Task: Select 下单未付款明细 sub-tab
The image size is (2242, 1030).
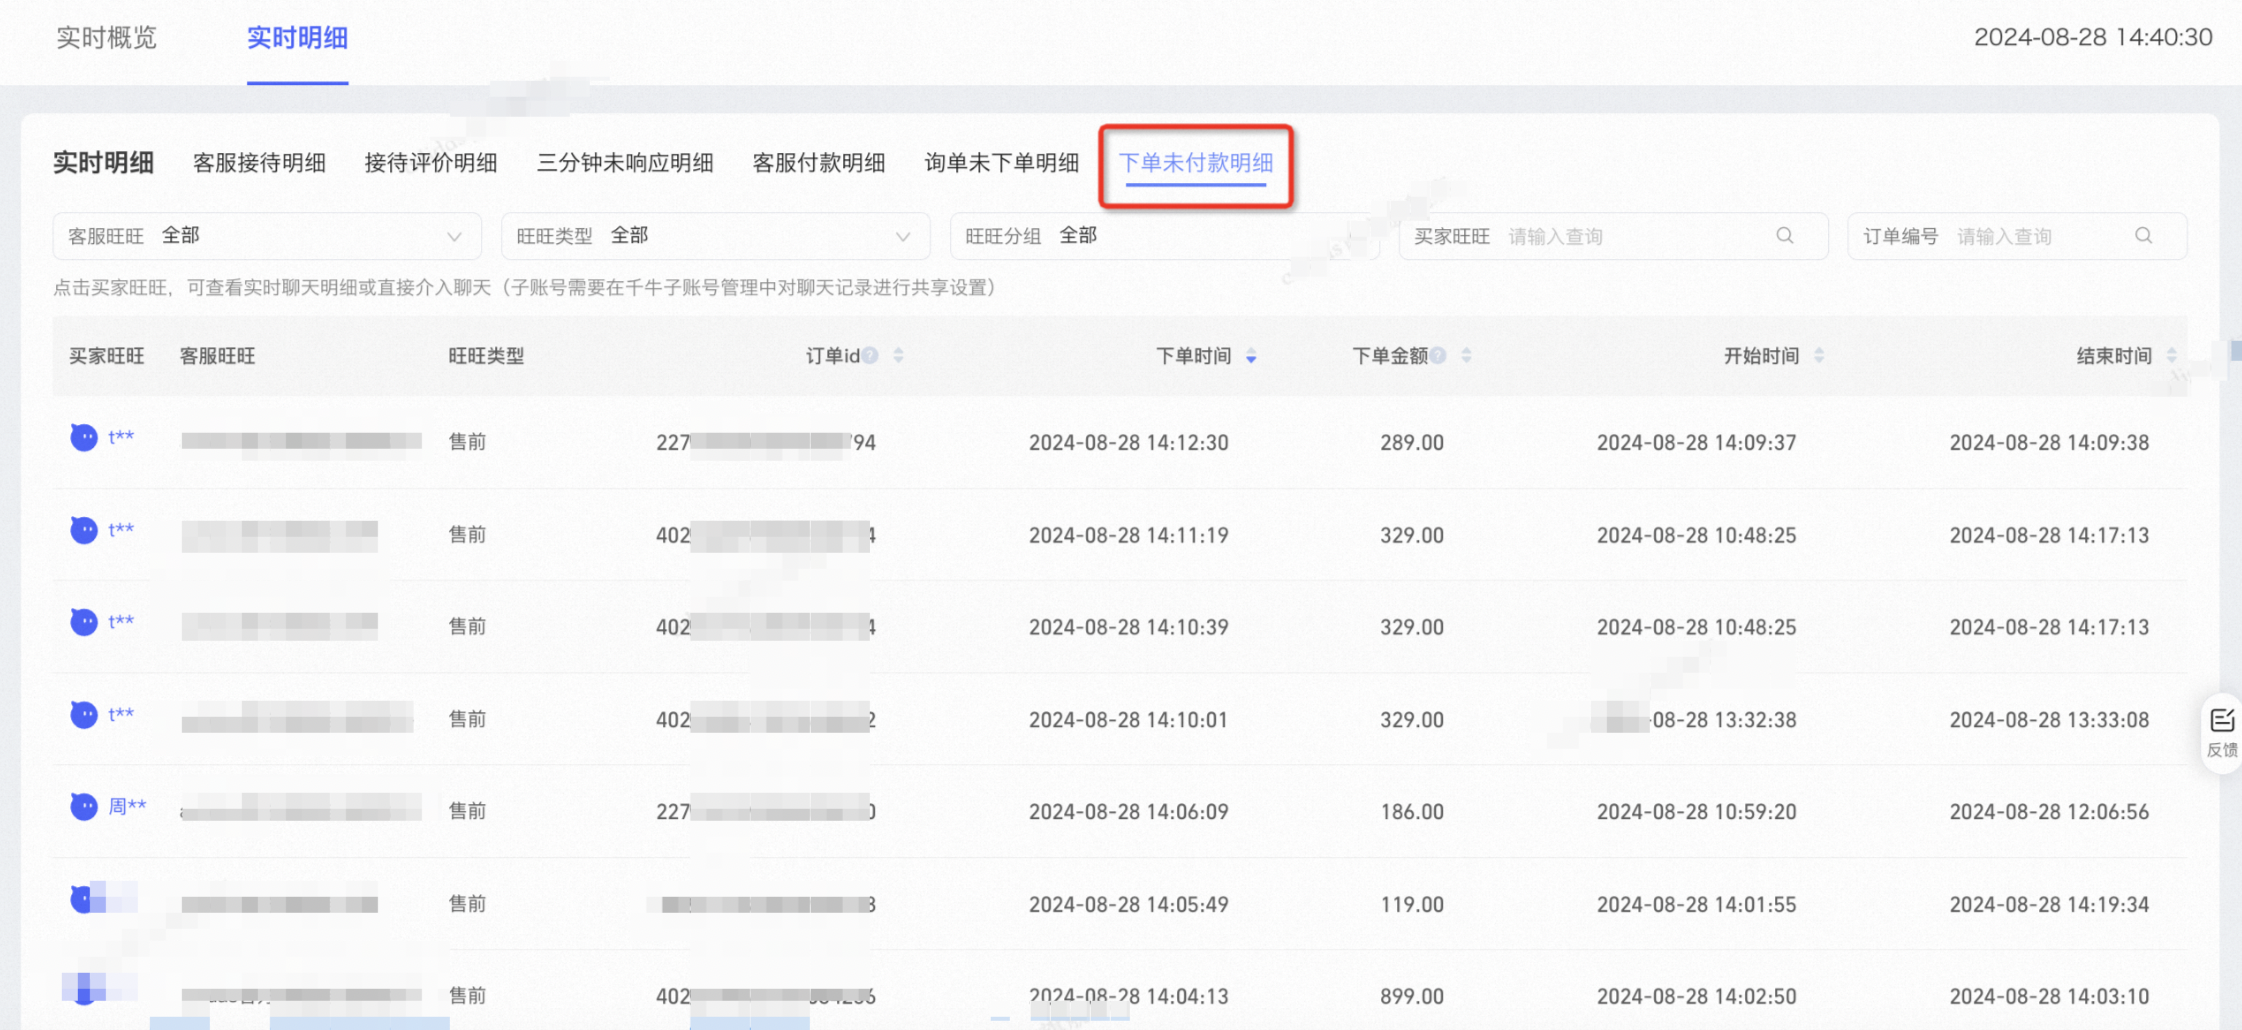Action: point(1196,163)
